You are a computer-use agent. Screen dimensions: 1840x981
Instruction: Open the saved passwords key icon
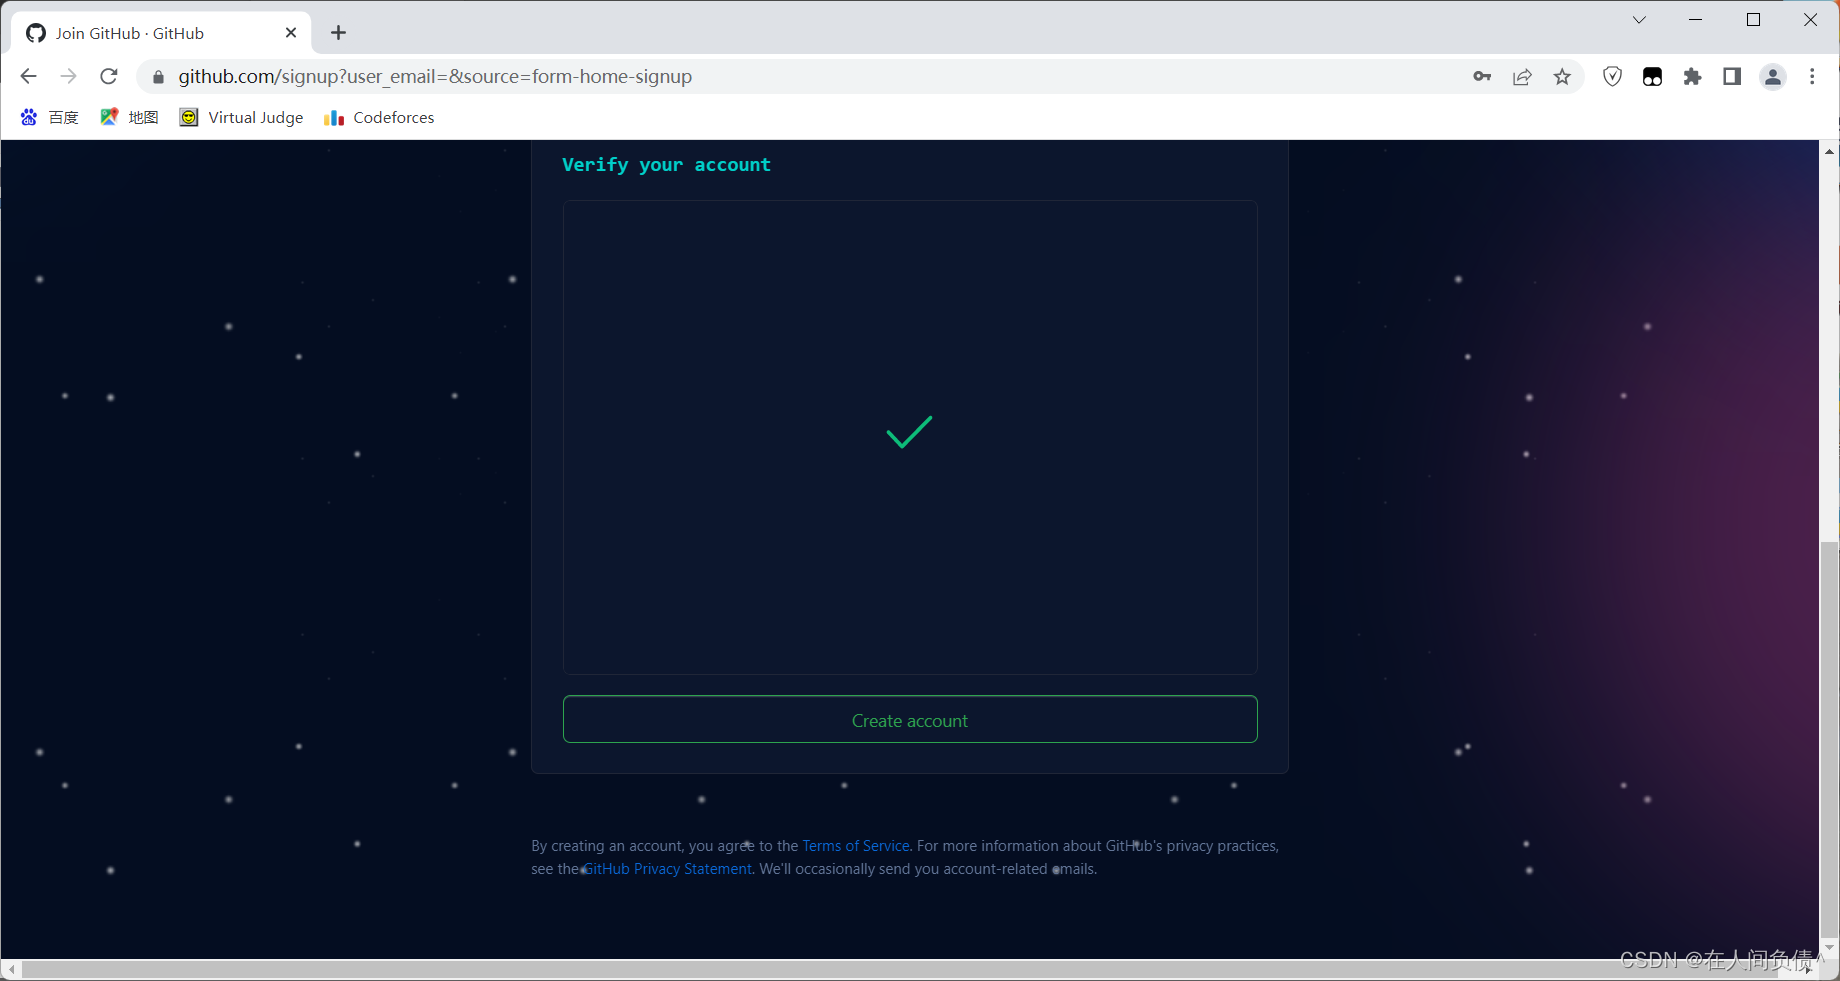click(x=1482, y=76)
